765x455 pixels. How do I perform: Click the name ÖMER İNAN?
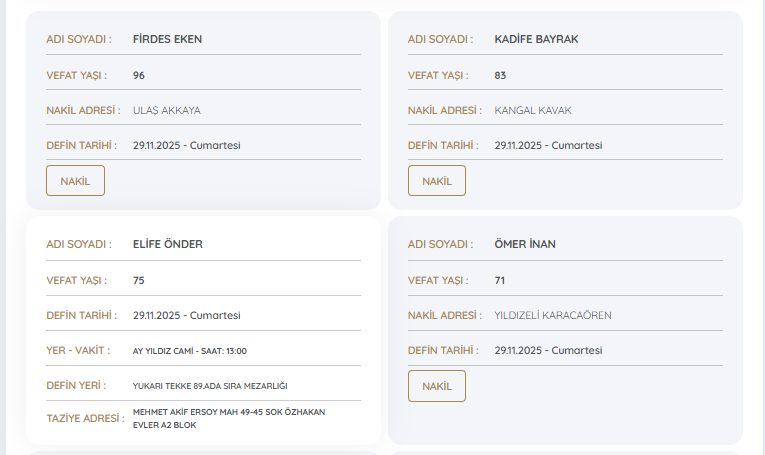(525, 244)
